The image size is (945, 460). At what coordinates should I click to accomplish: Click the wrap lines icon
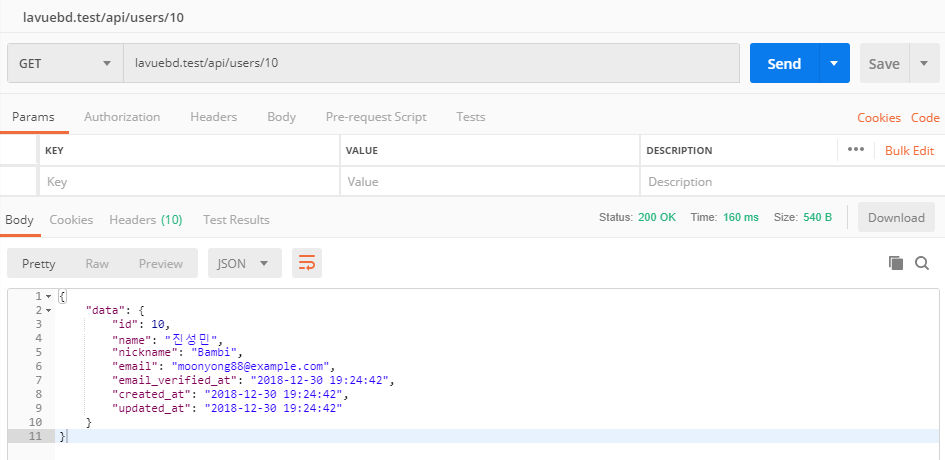point(307,263)
